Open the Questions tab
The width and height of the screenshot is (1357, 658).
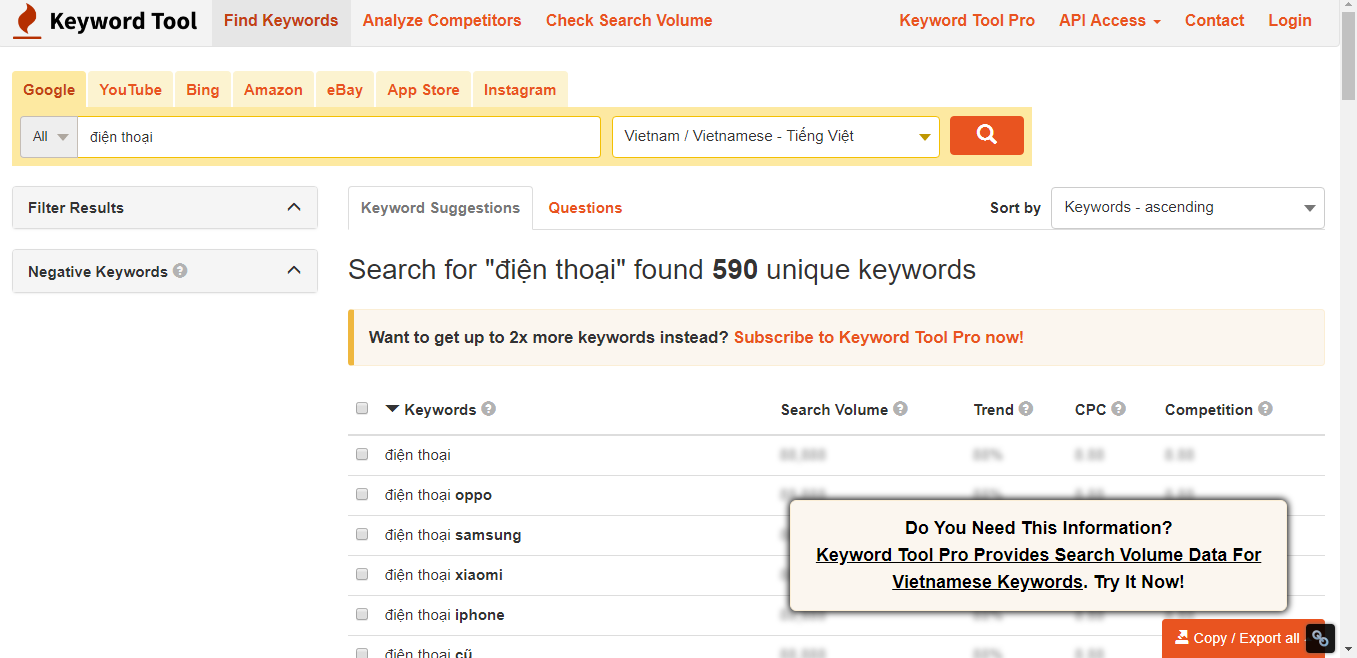point(585,208)
